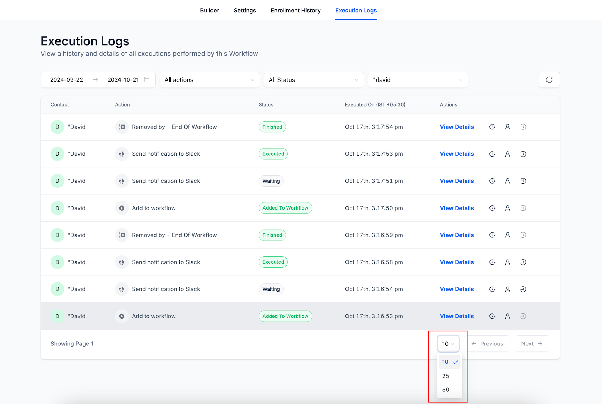This screenshot has width=602, height=404.
Task: Open the rows-per-page dropdown showing 10
Action: click(x=448, y=344)
